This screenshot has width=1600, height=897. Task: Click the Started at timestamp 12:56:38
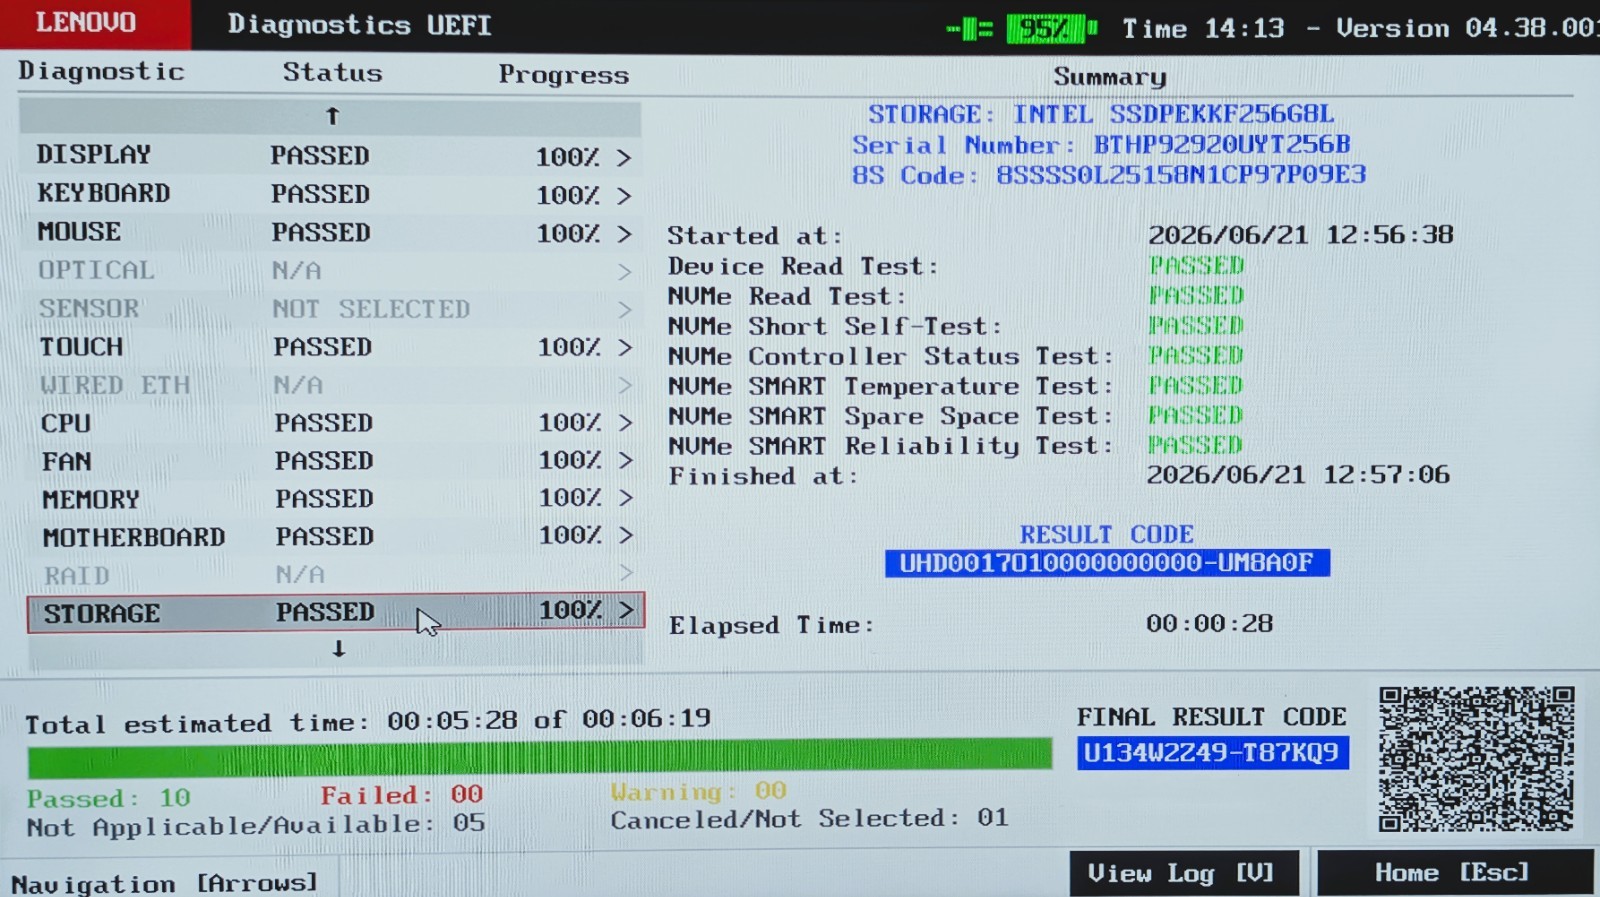(1301, 235)
